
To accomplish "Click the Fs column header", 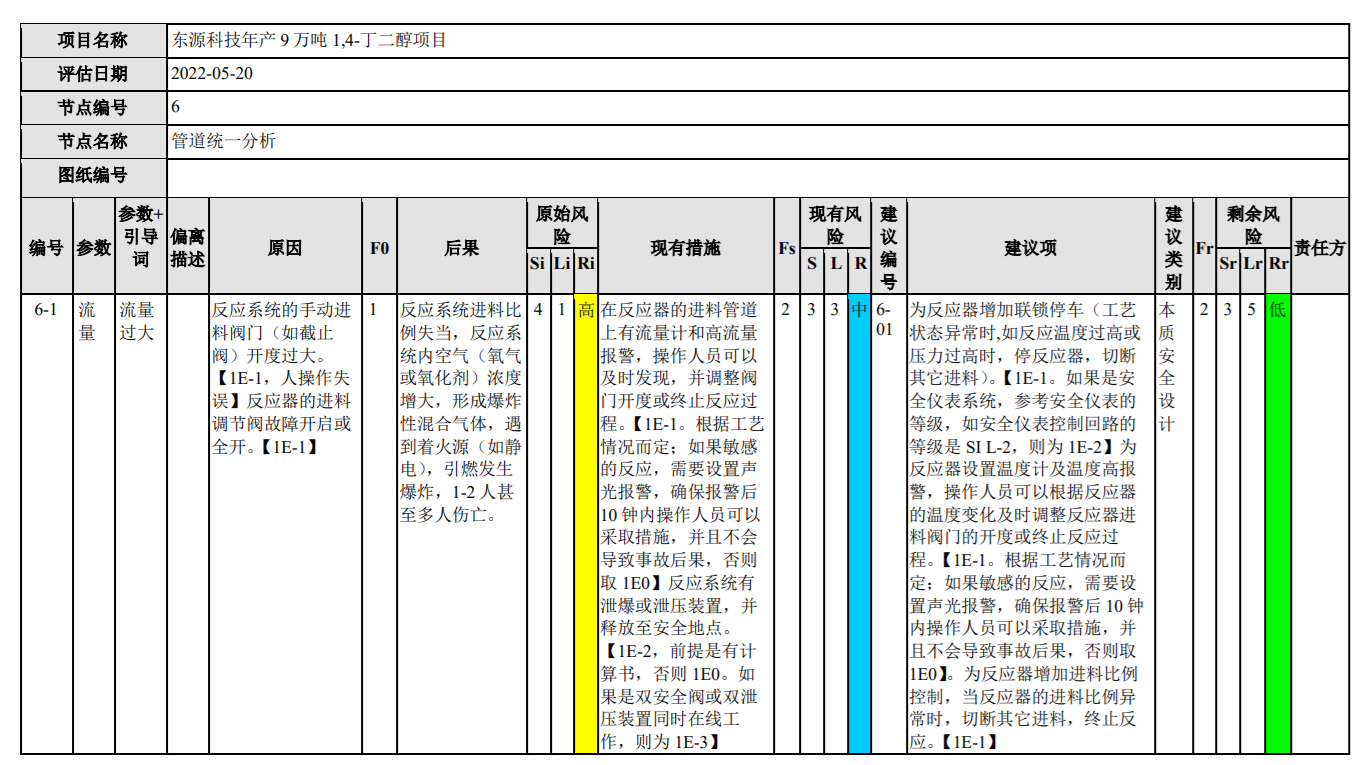I will (786, 245).
